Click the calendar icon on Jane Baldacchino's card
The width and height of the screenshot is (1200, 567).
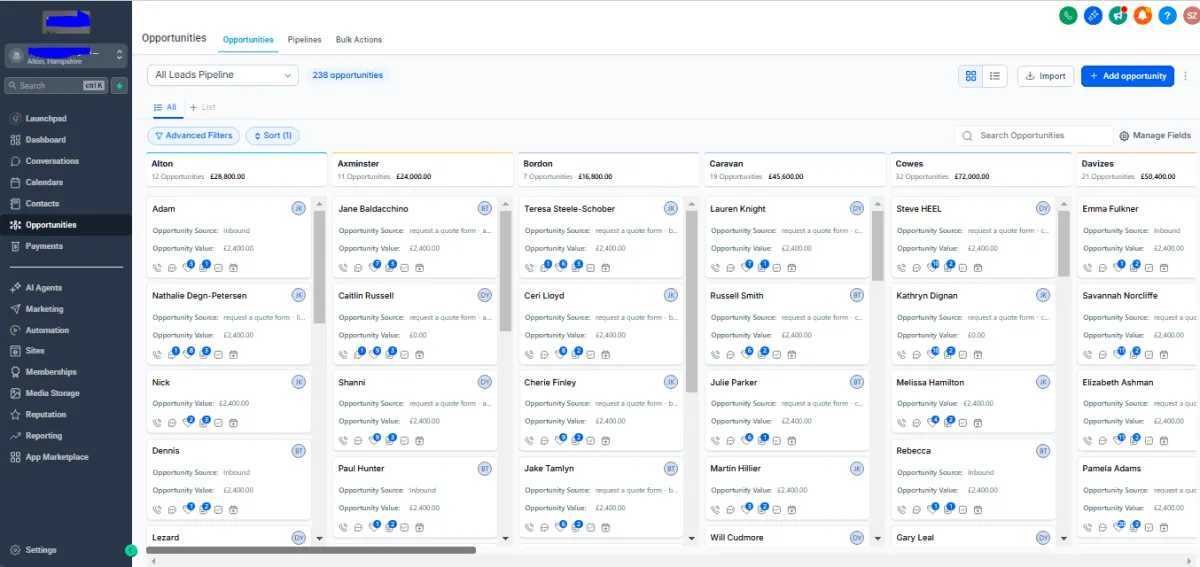(x=420, y=267)
